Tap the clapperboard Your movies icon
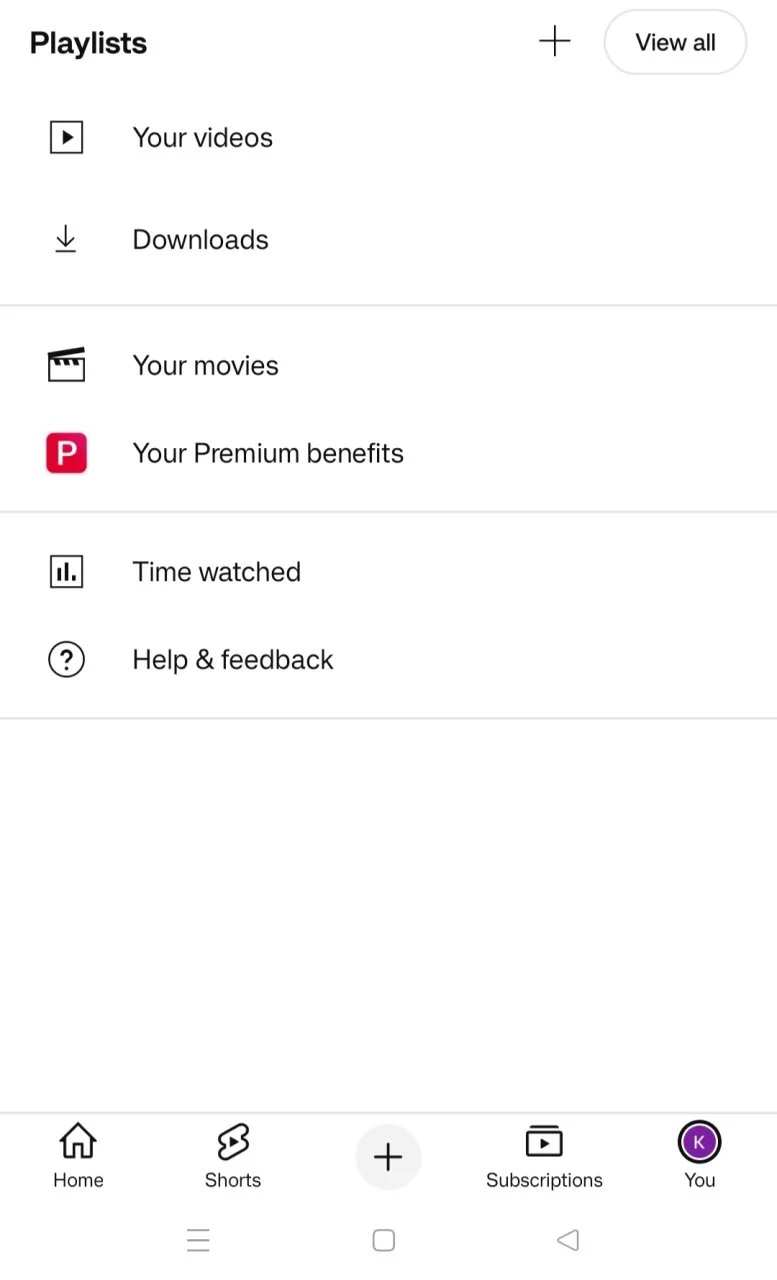 (x=66, y=365)
